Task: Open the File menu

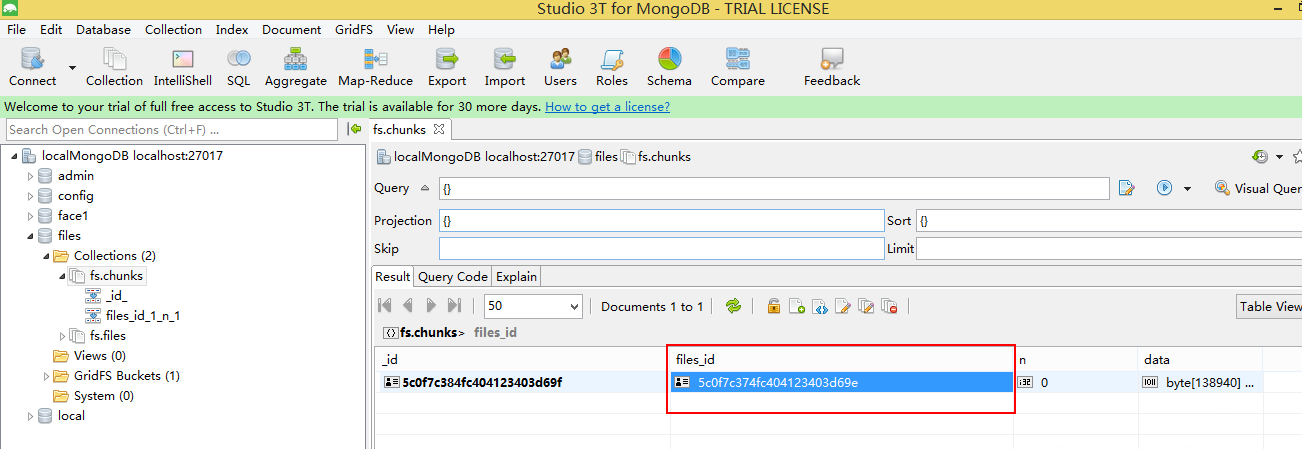Action: pos(16,30)
